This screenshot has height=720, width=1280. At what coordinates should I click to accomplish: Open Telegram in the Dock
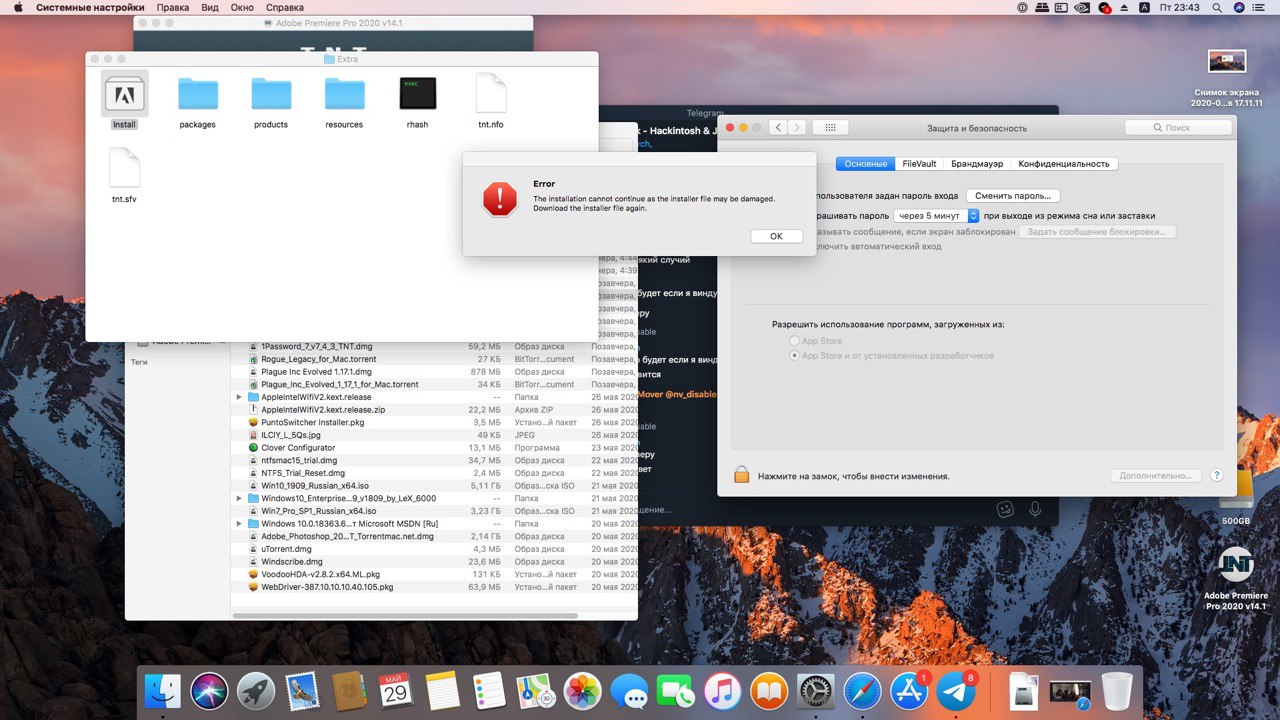click(x=956, y=691)
